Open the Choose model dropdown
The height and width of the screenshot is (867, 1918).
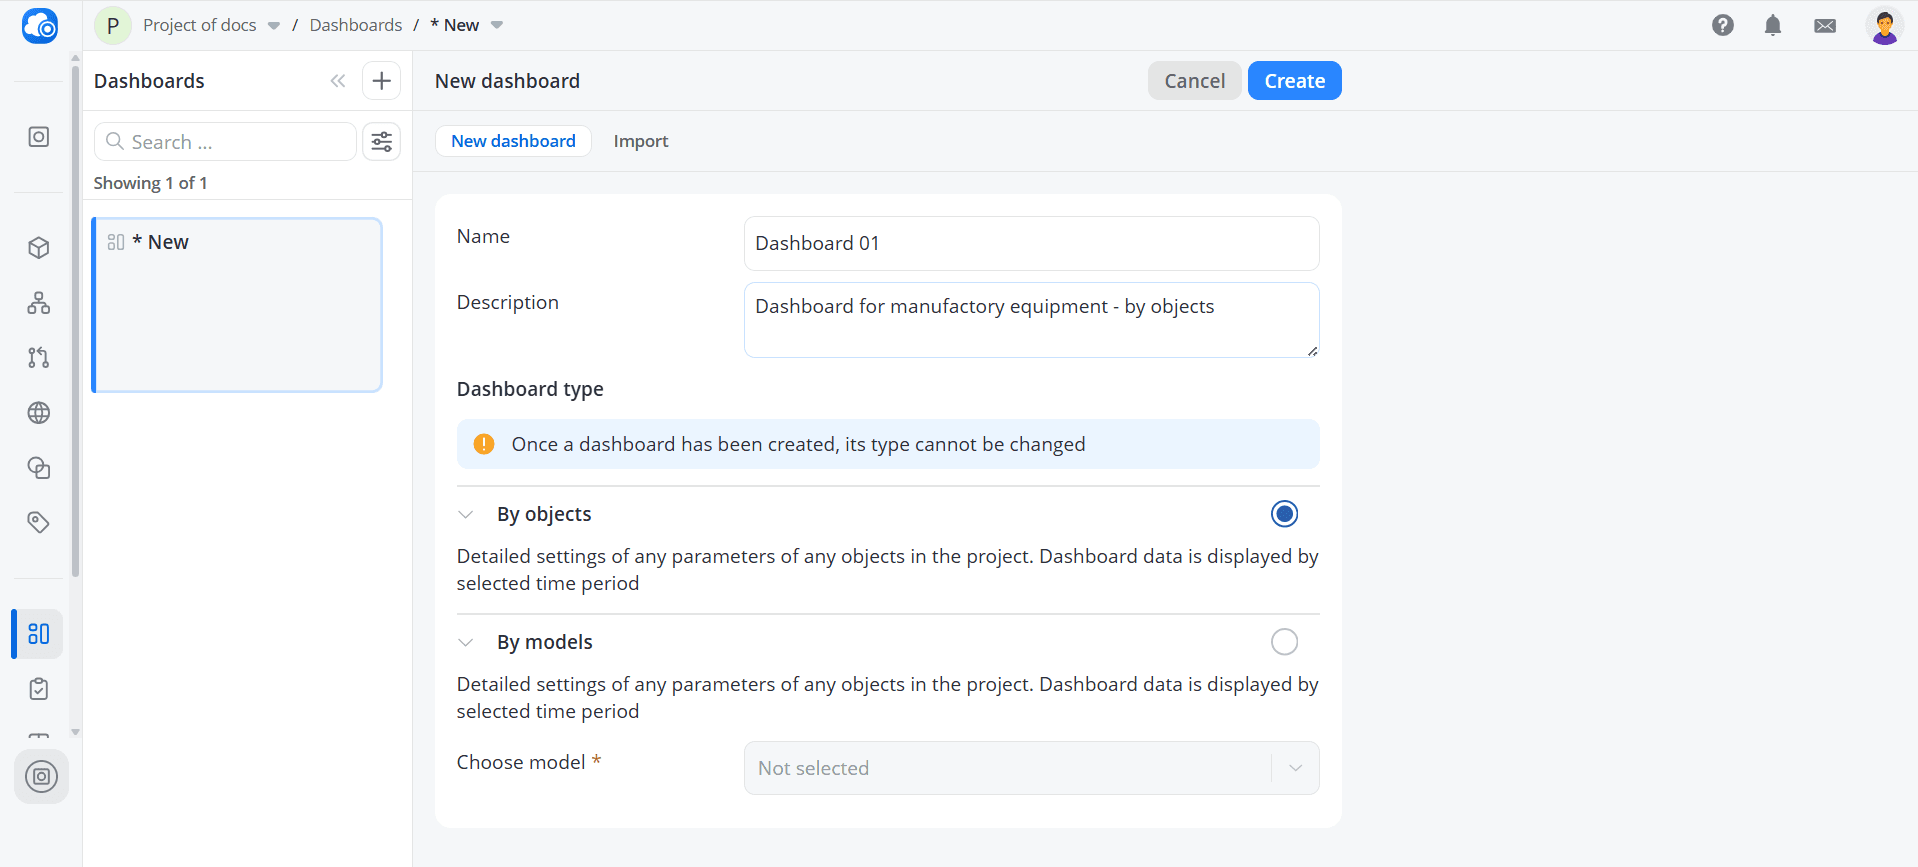[1031, 768]
